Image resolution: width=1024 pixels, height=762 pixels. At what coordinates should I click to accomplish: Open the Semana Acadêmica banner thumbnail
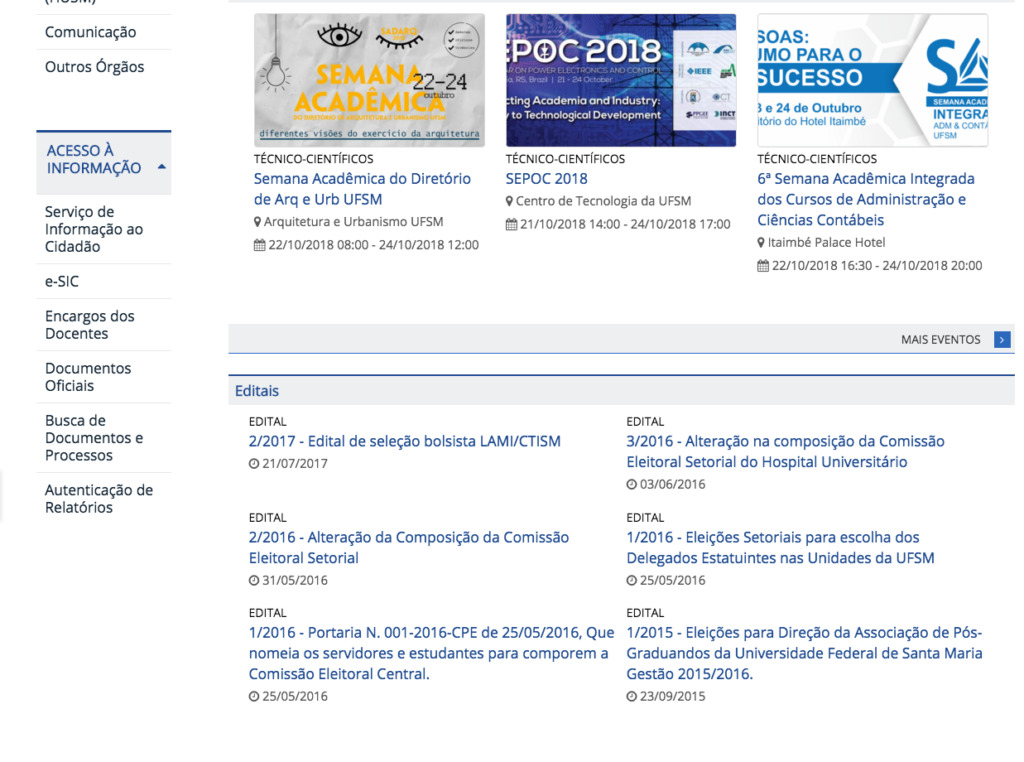tap(369, 80)
